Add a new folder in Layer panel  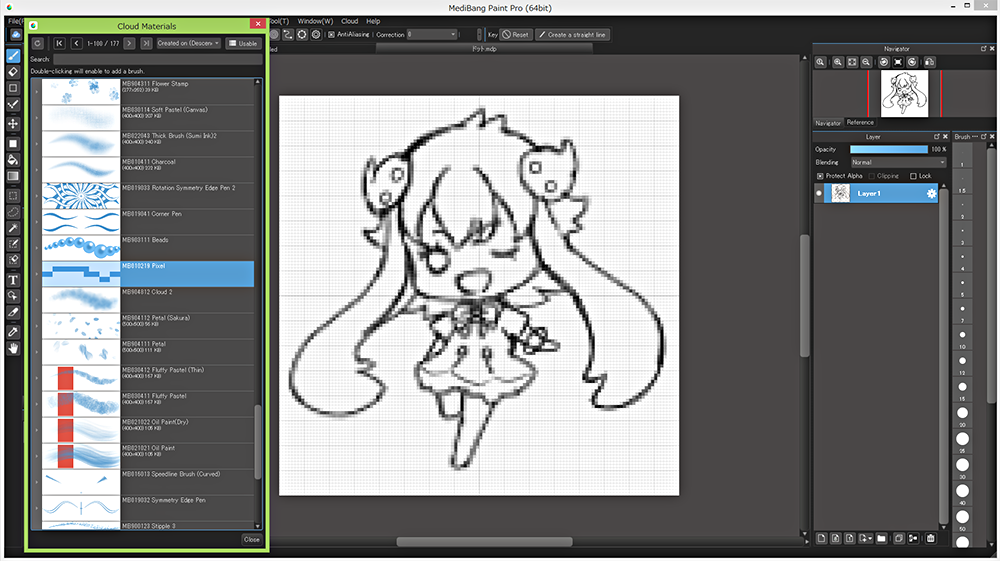[881, 539]
